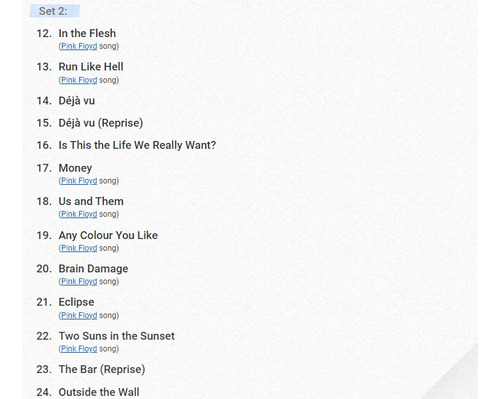Select the Eclipse song title
500x399 pixels.
(76, 302)
